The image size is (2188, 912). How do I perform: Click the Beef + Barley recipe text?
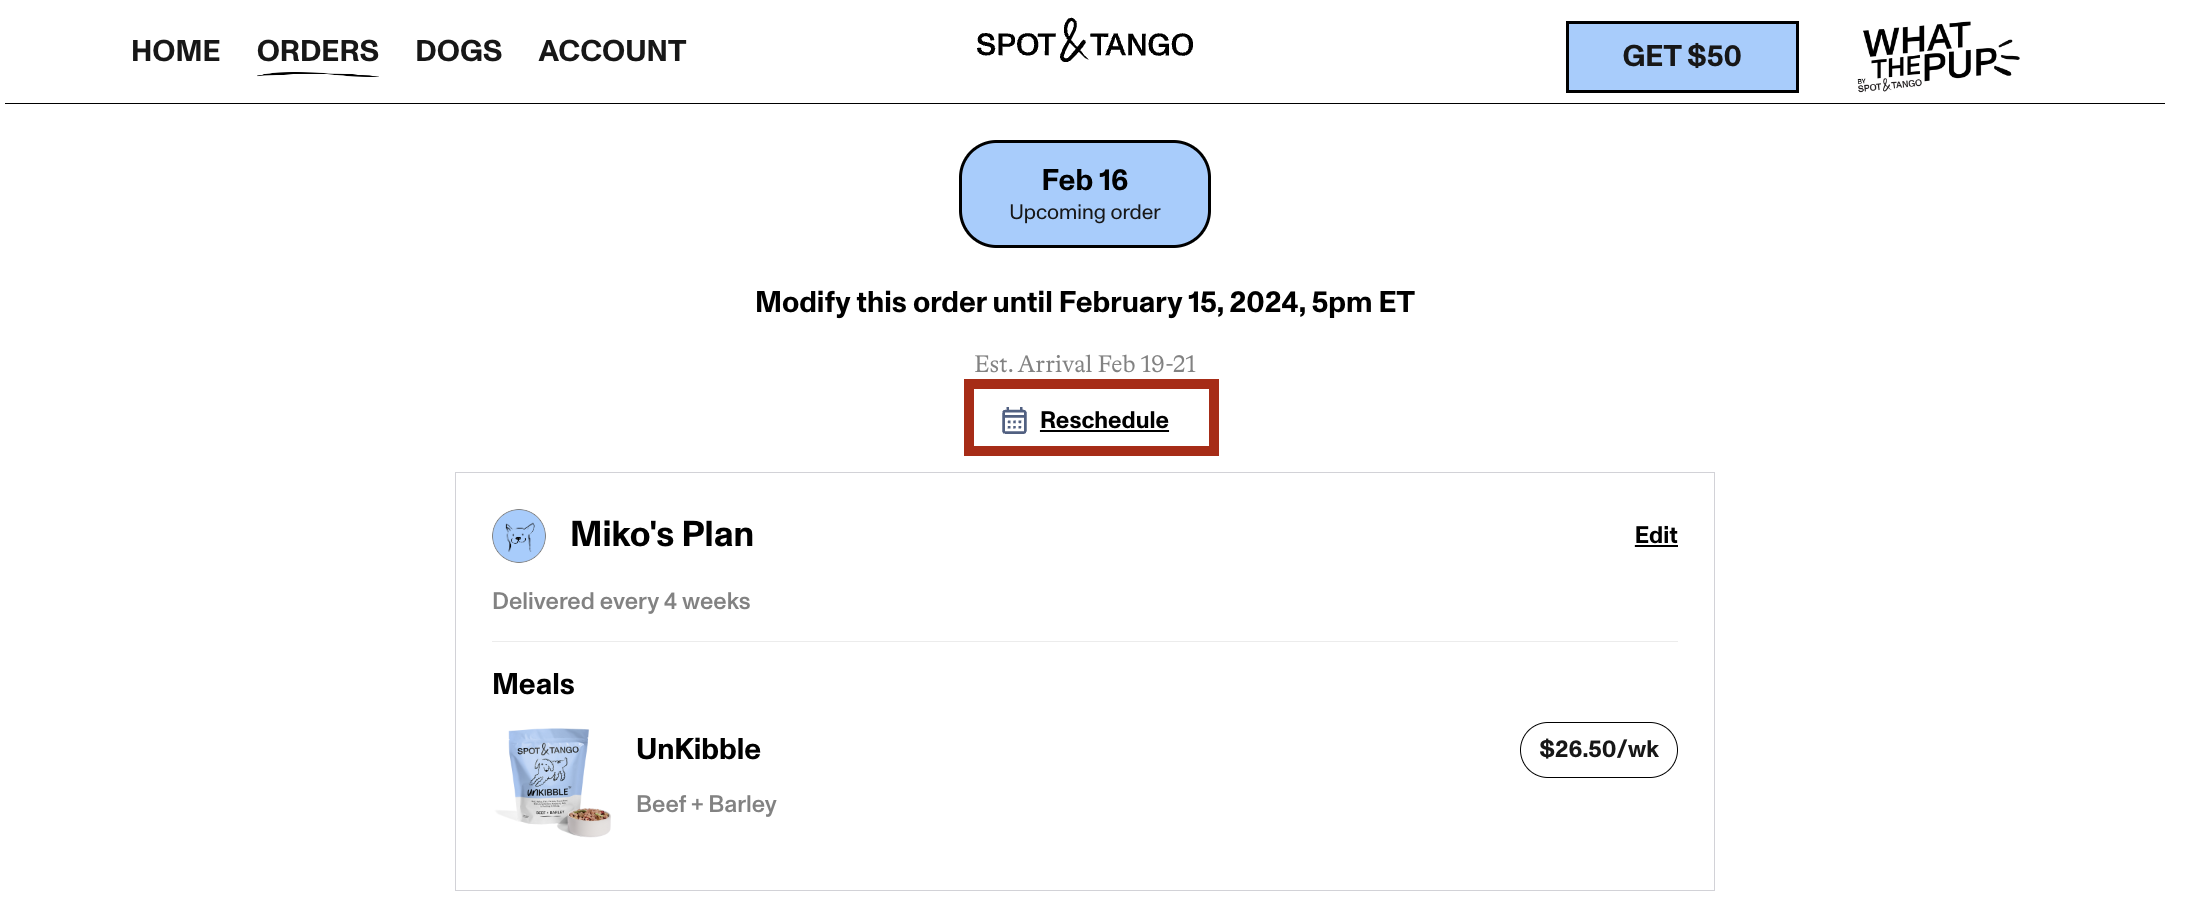pyautogui.click(x=706, y=804)
